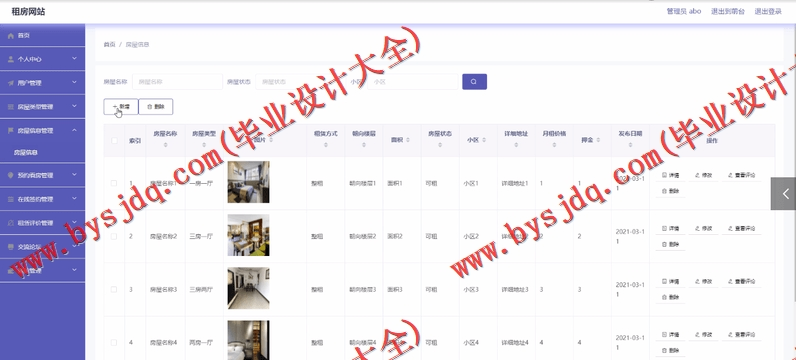Click the cell text 详细地址3
The width and height of the screenshot is (796, 360).
(515, 289)
